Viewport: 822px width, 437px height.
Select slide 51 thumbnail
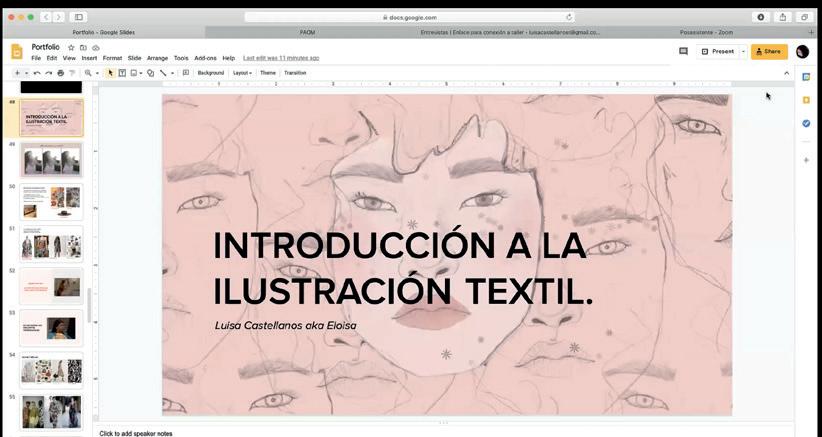pos(51,244)
